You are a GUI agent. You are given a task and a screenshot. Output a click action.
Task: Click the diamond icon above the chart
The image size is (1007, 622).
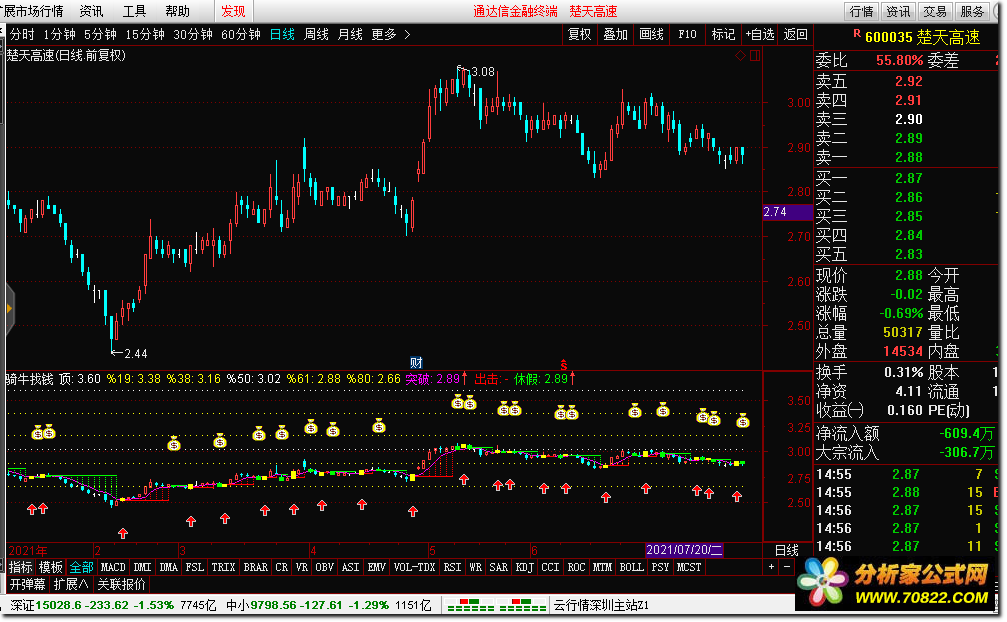[740, 56]
